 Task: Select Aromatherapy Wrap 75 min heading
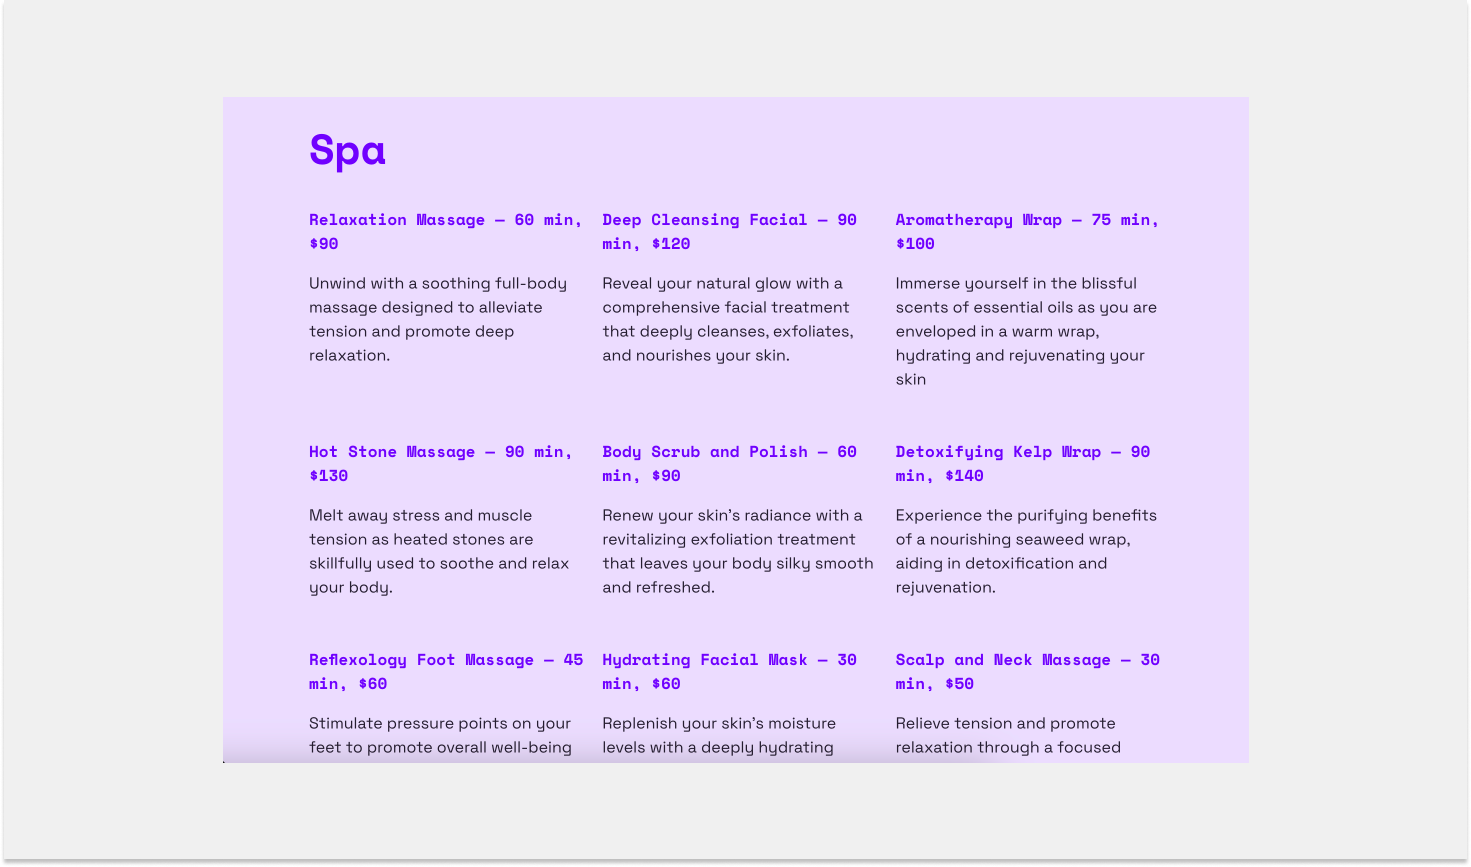coord(1027,232)
